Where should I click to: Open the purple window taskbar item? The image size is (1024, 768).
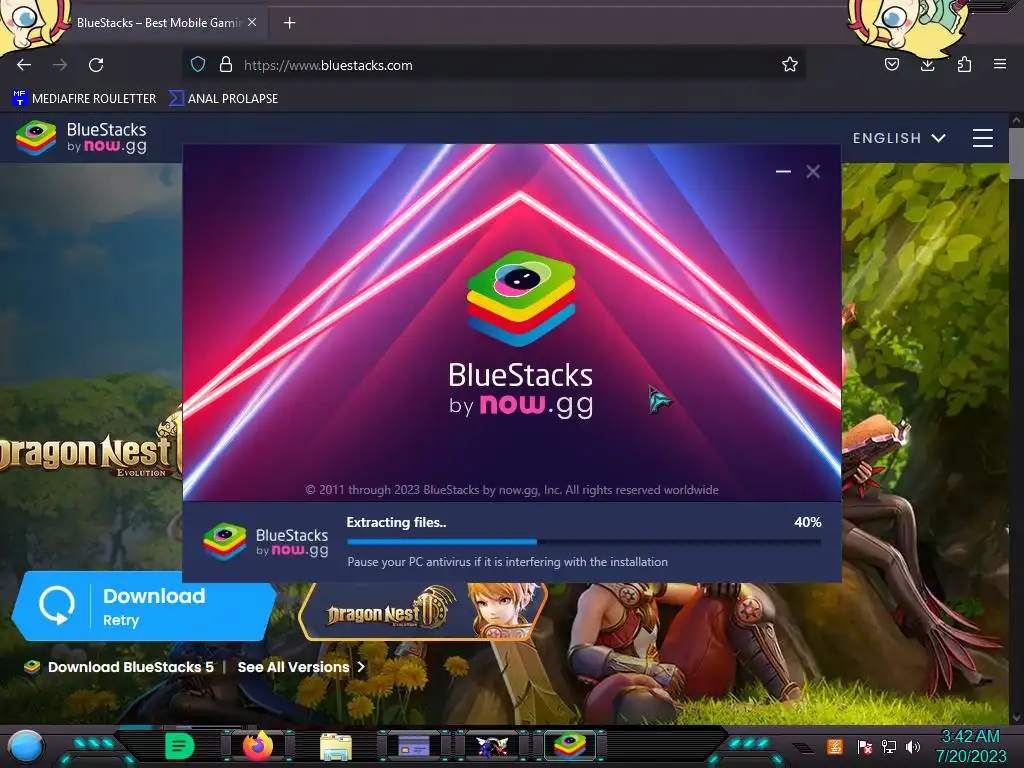414,746
